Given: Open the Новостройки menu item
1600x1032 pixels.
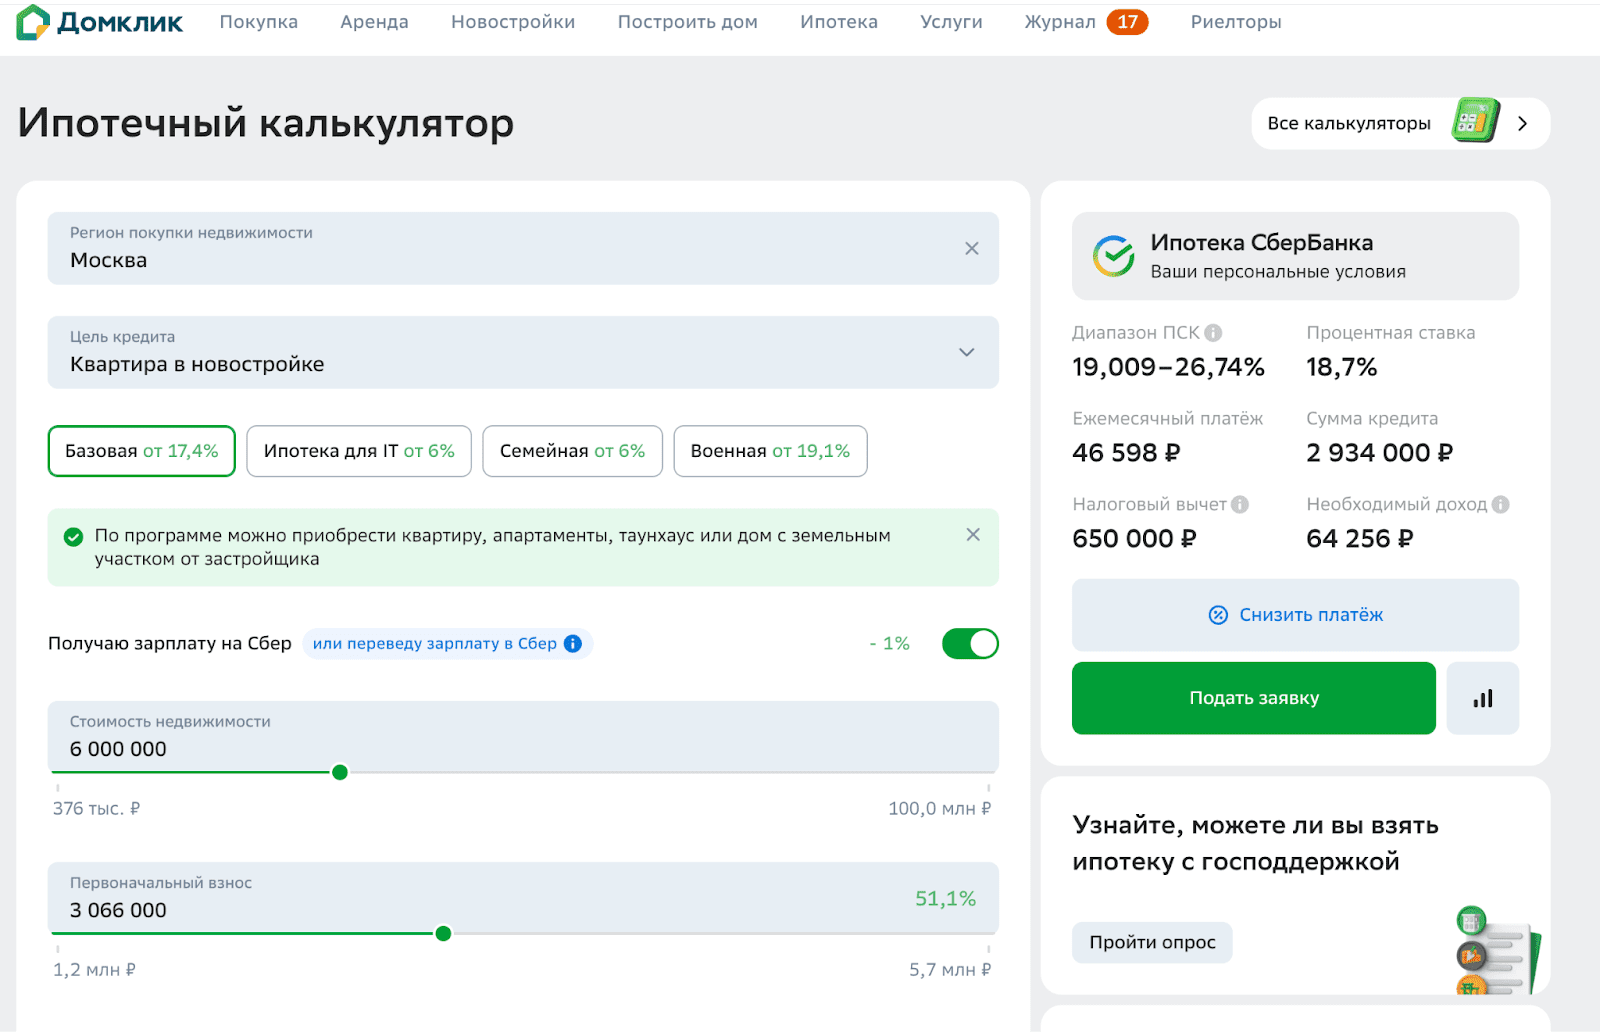Looking at the screenshot, I should (512, 22).
